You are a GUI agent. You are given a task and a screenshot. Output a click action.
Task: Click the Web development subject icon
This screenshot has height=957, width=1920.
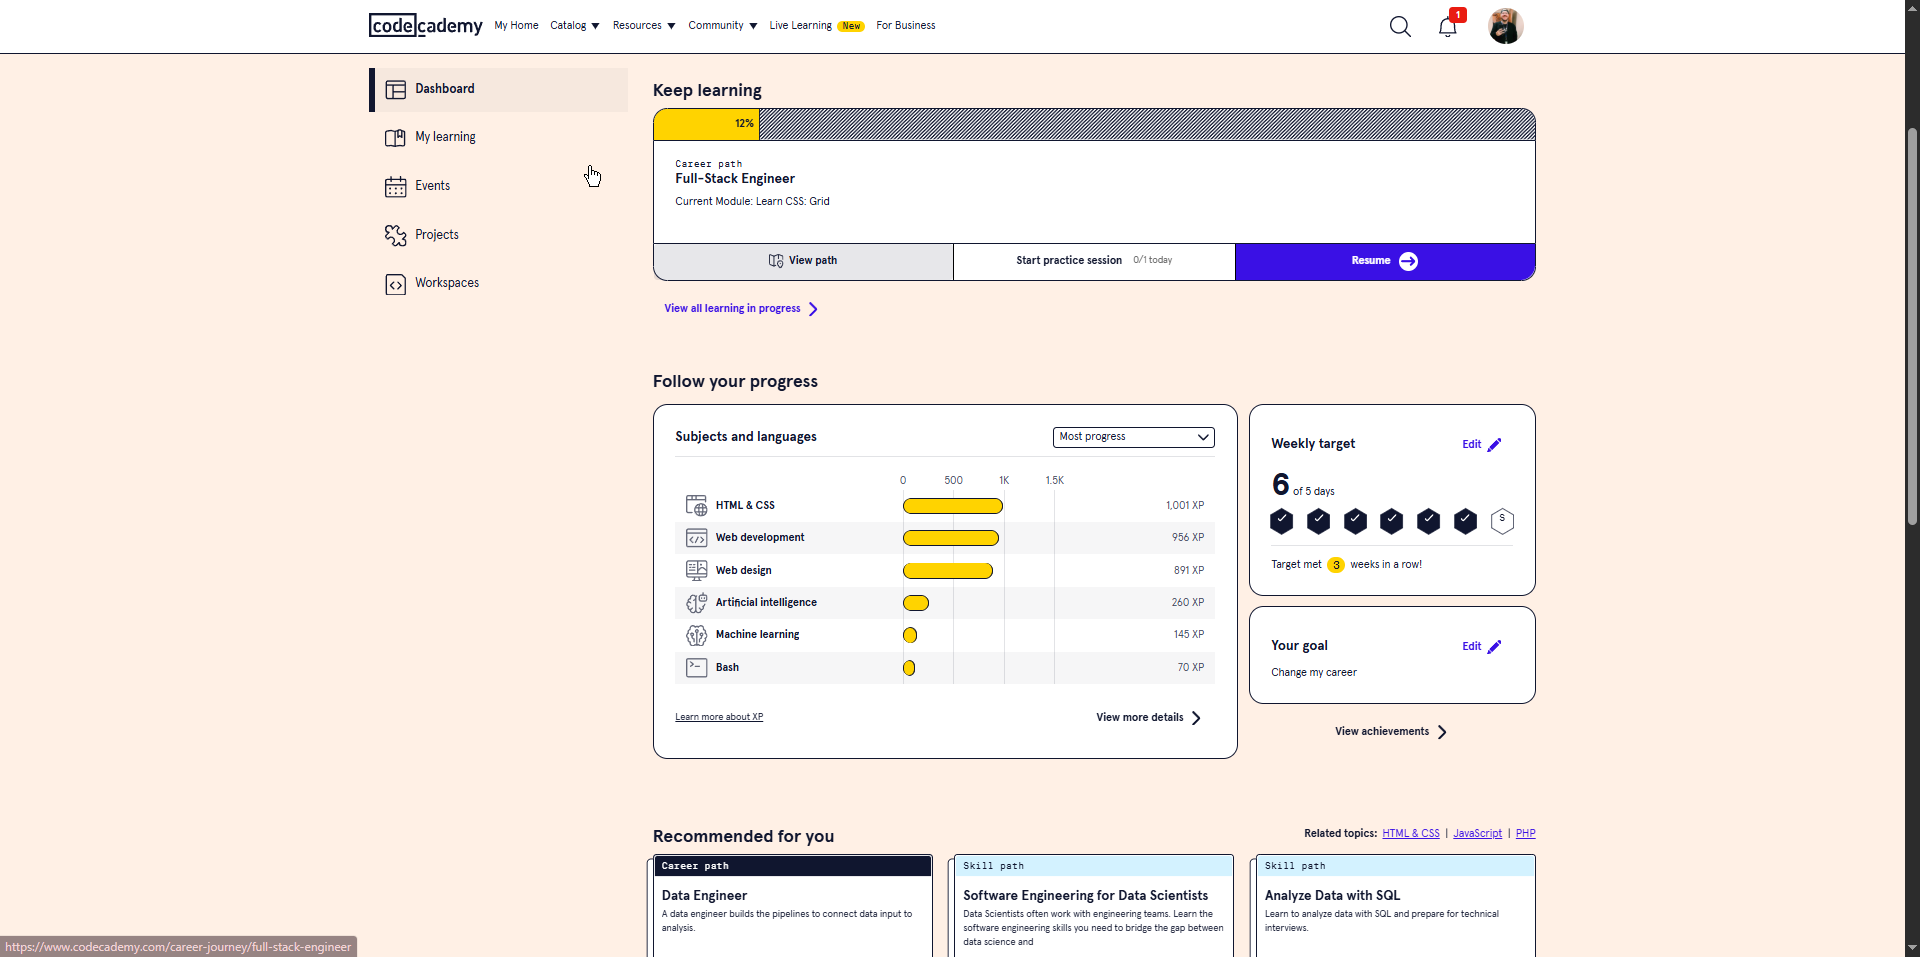696,538
